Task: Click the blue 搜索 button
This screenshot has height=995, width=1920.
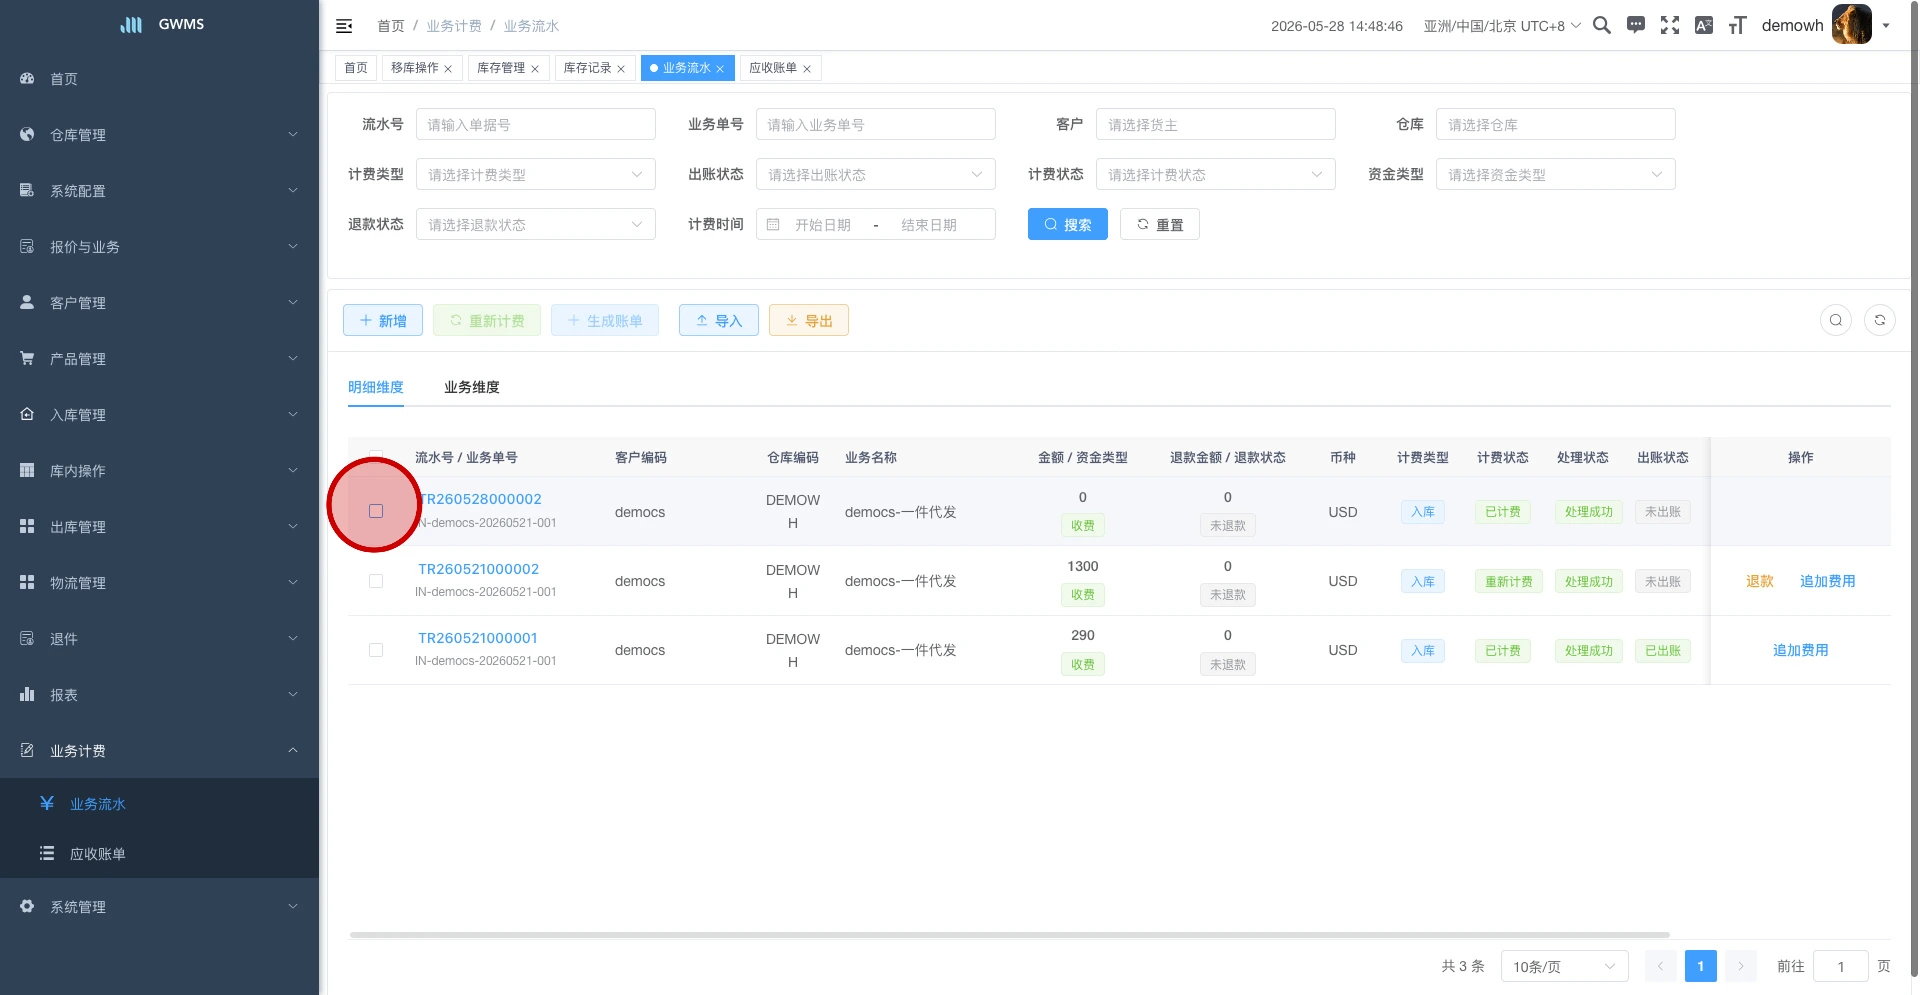Action: point(1068,225)
